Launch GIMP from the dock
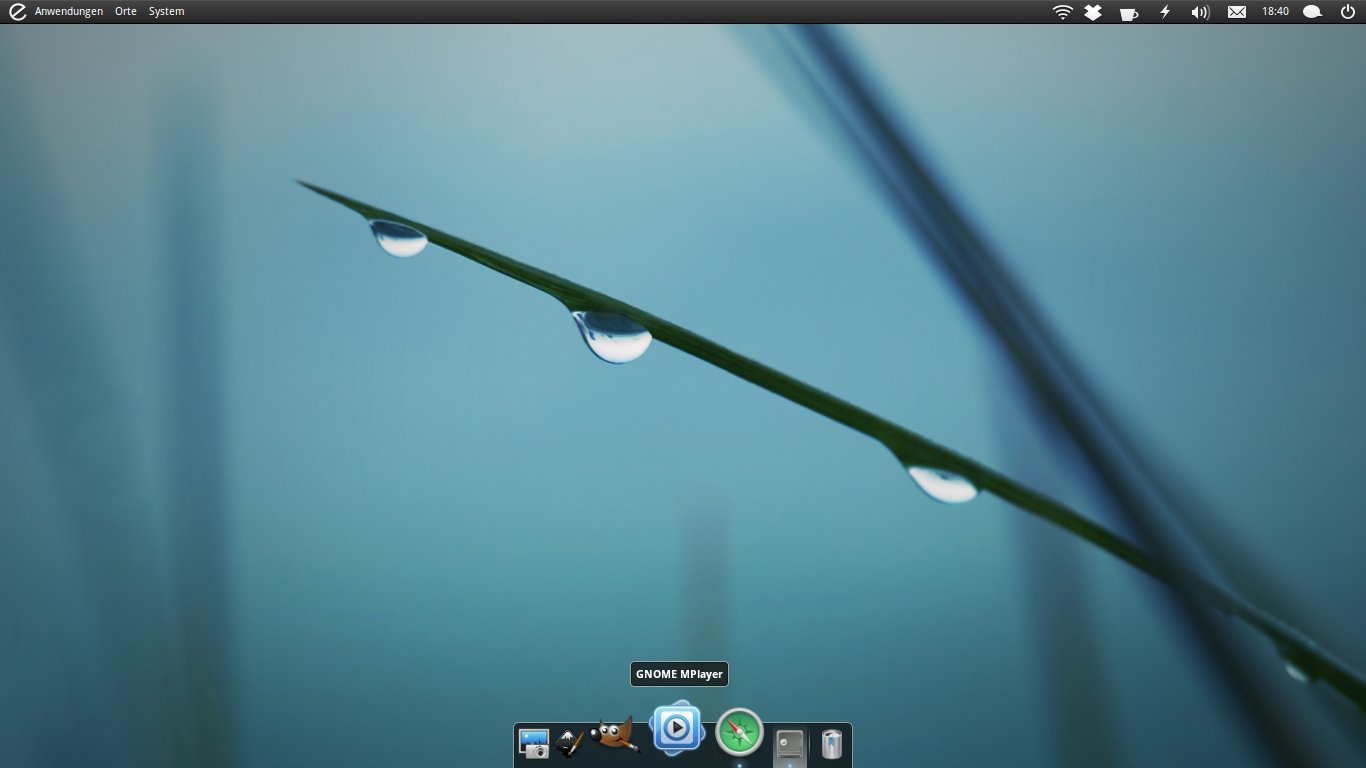Image resolution: width=1366 pixels, height=768 pixels. tap(614, 735)
